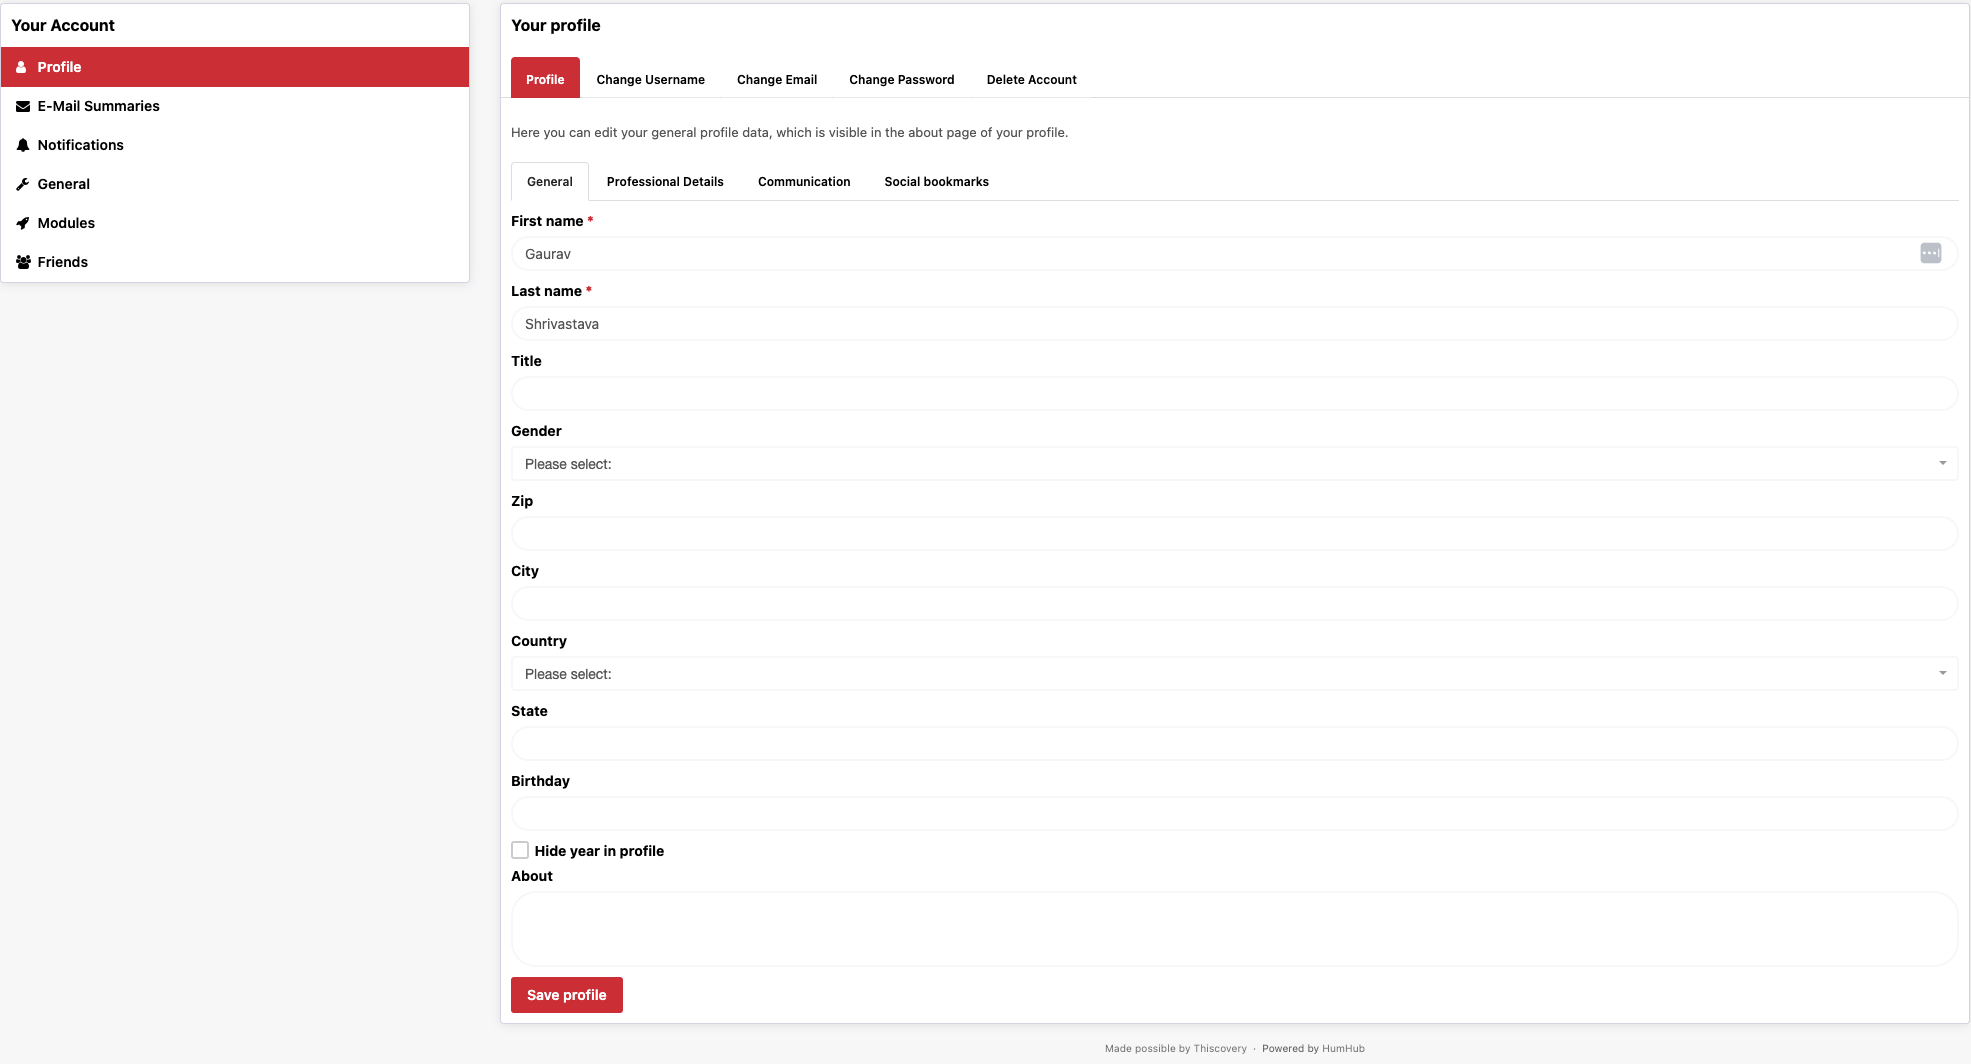This screenshot has height=1064, width=1971.
Task: Click the E-Mail Summaries envelope icon
Action: [x=23, y=106]
